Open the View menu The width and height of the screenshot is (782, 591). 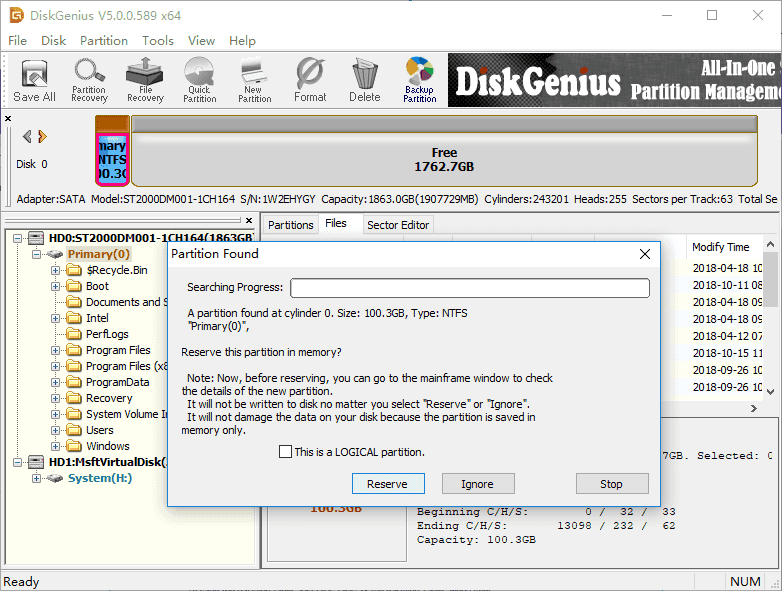(201, 40)
